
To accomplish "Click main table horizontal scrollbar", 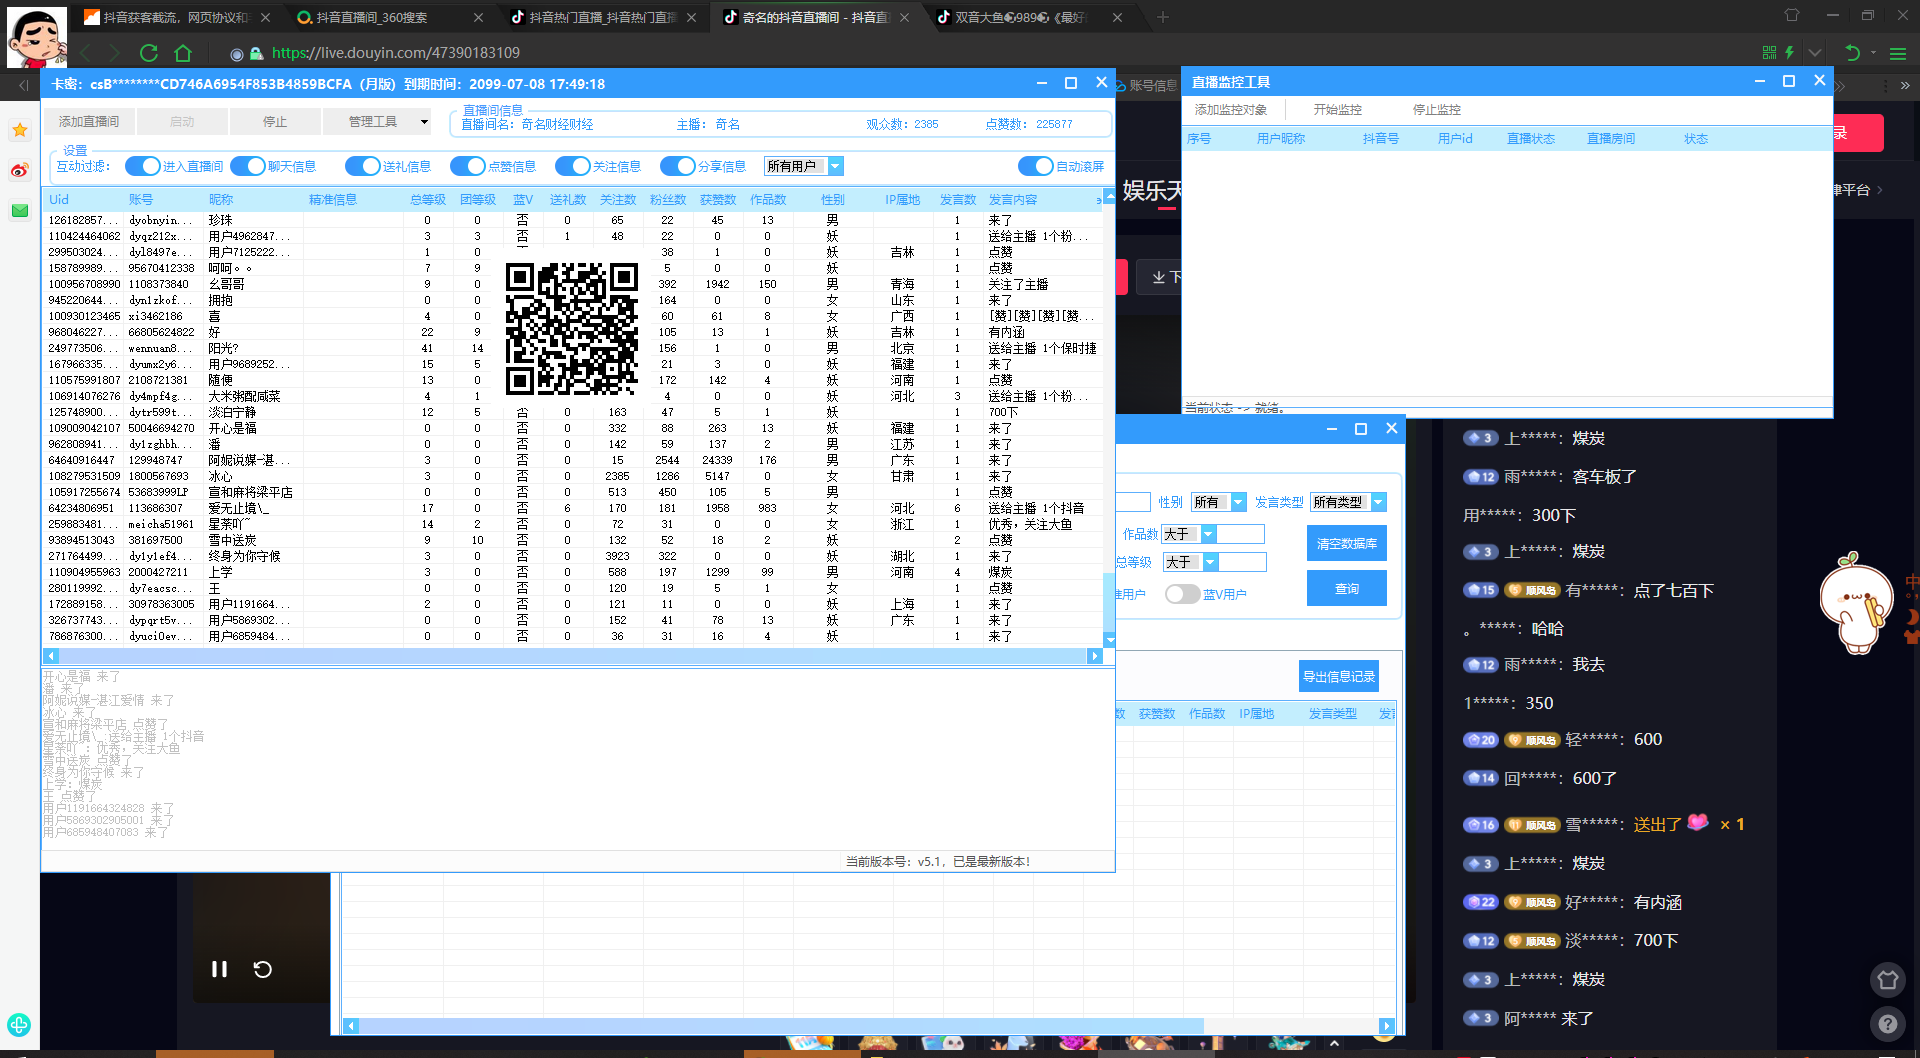I will point(573,656).
